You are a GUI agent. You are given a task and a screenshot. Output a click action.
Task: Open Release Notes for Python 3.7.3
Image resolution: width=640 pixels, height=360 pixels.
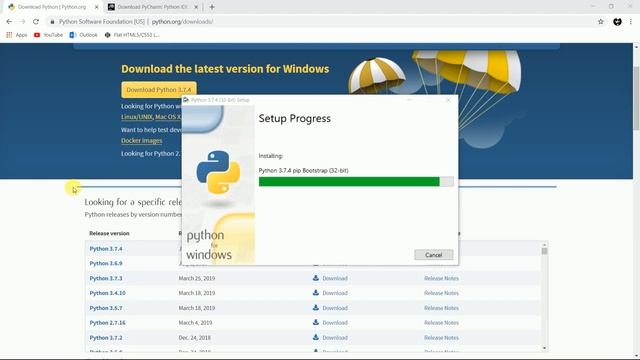click(x=441, y=278)
